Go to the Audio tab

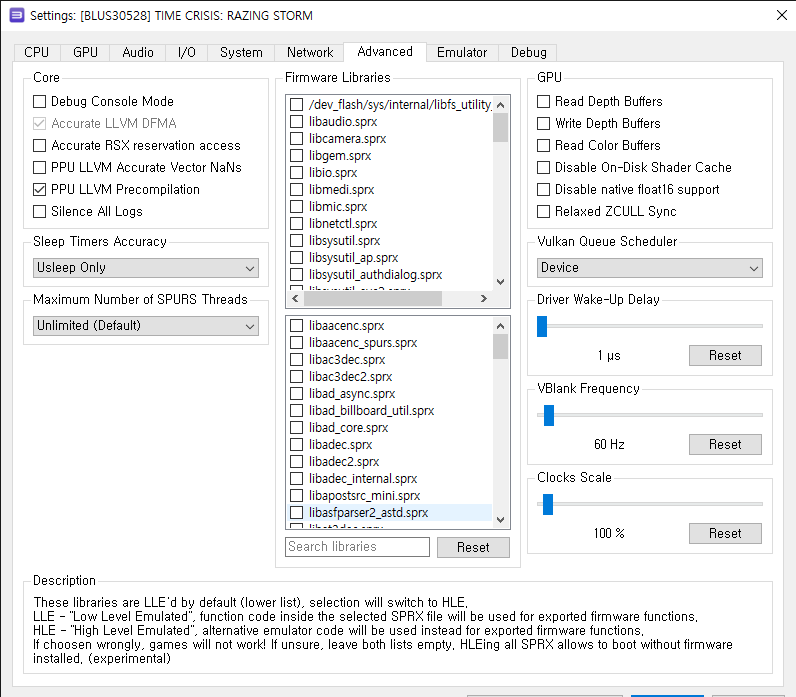point(138,52)
